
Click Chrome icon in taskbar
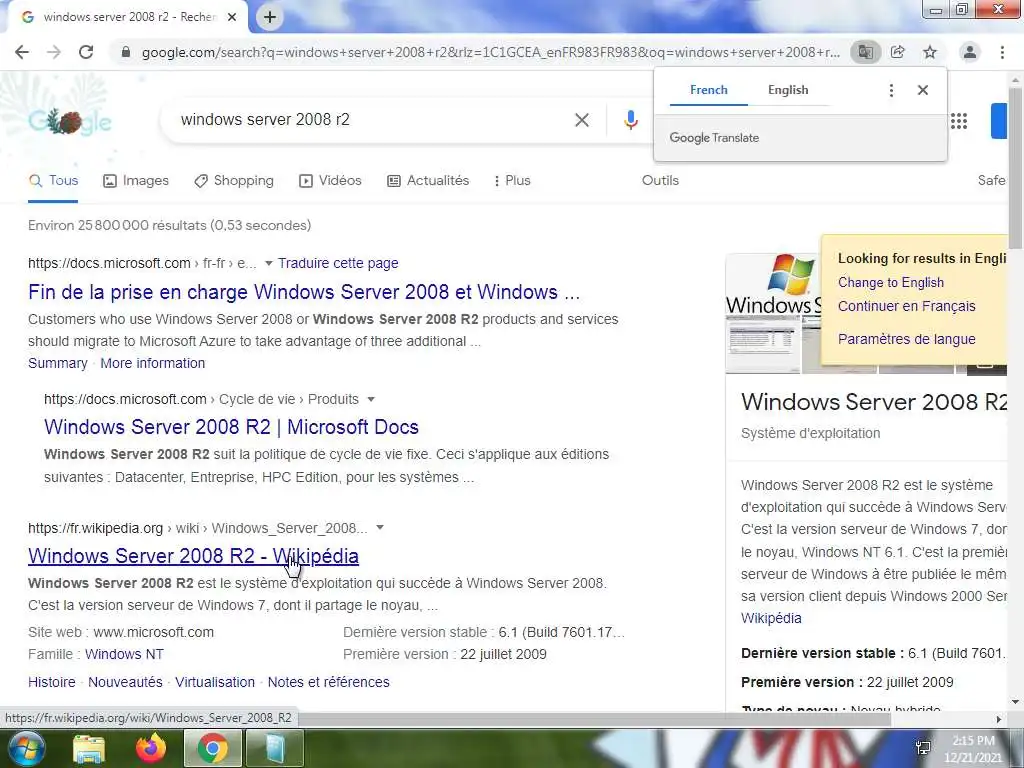(212, 748)
